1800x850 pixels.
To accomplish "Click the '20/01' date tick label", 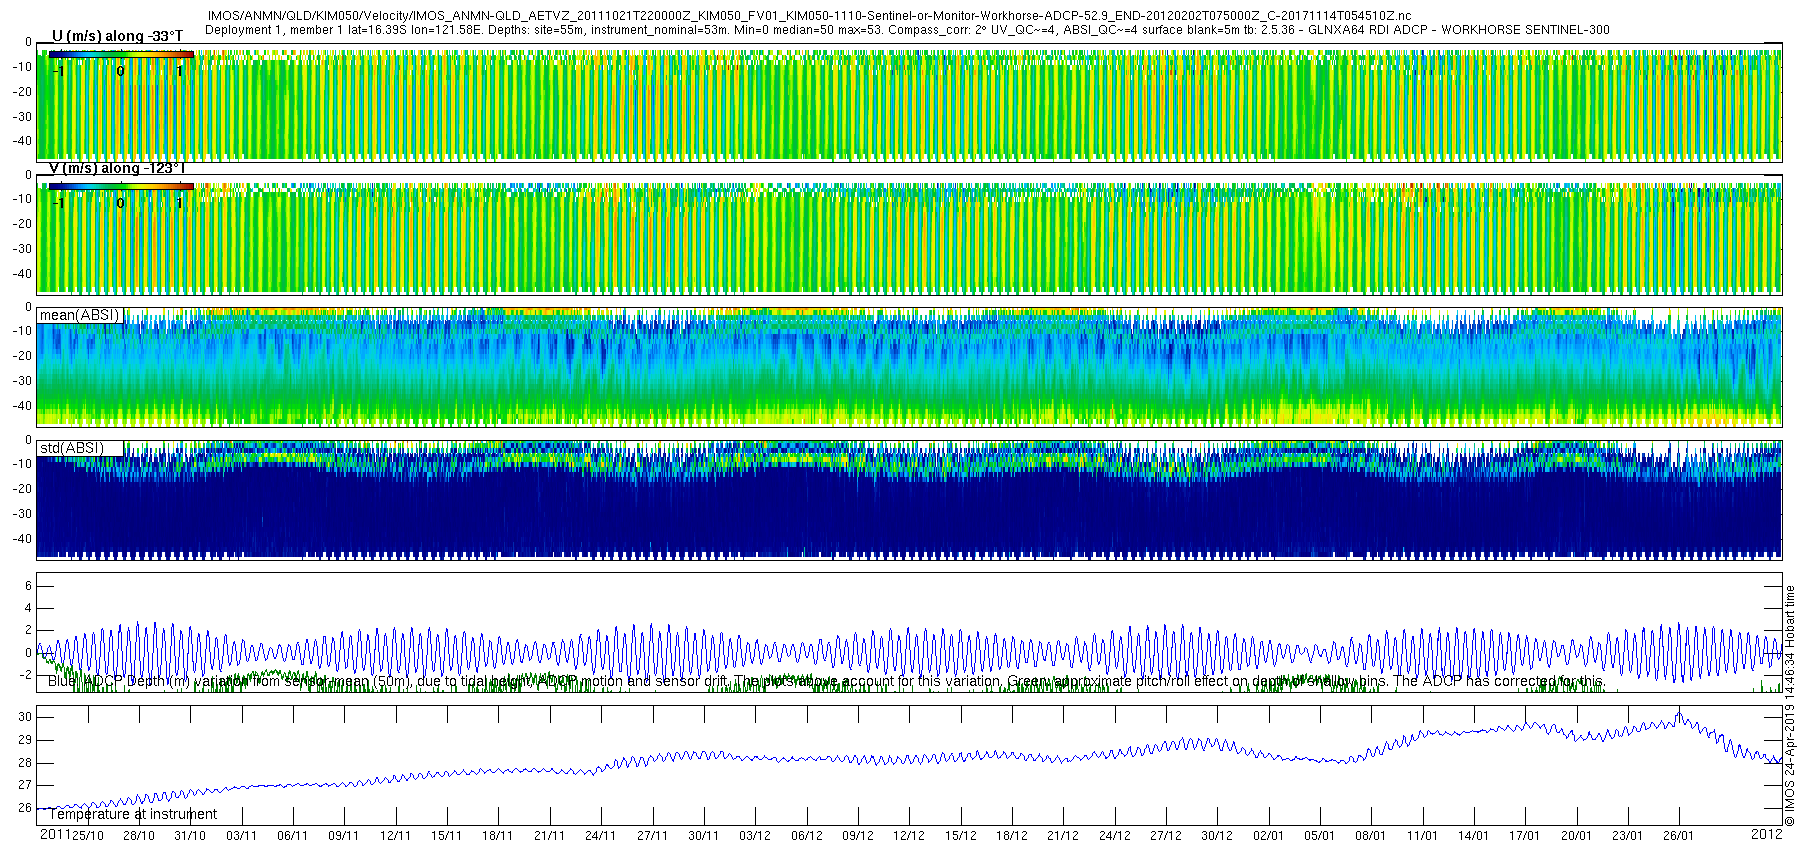I will pyautogui.click(x=1576, y=836).
